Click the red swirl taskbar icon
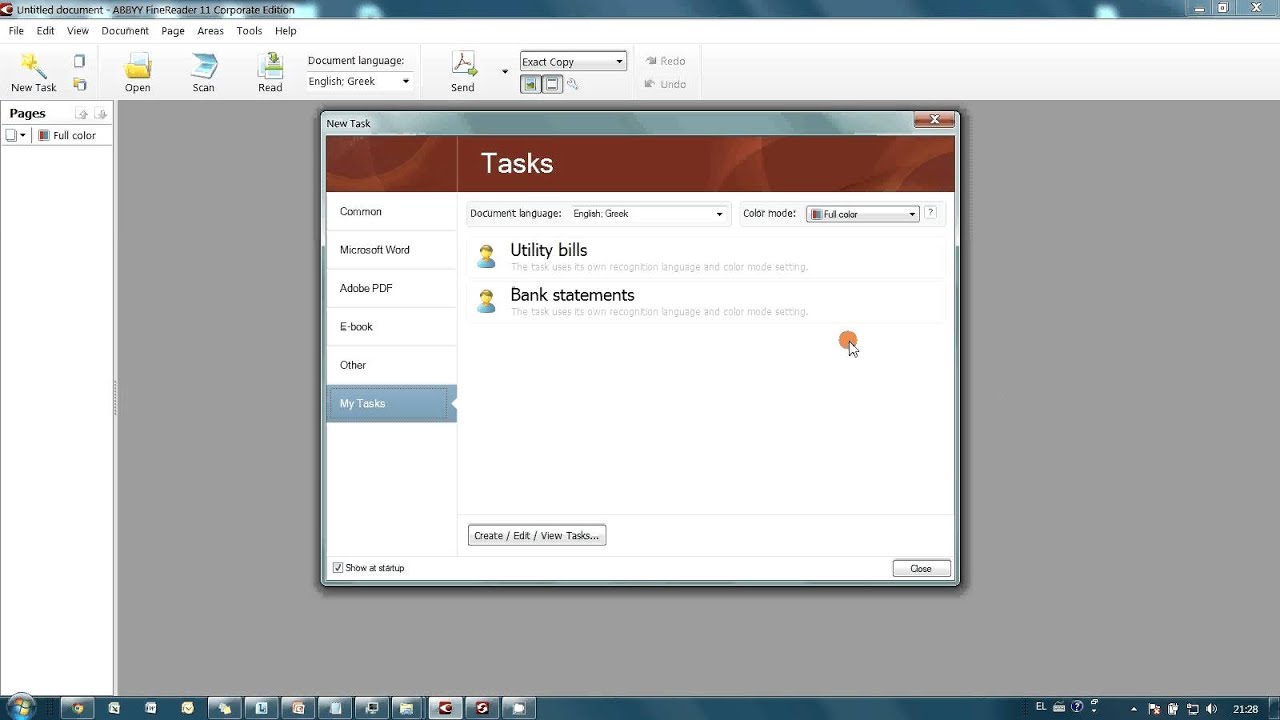Screen dimensions: 1280x720 (x=483, y=708)
